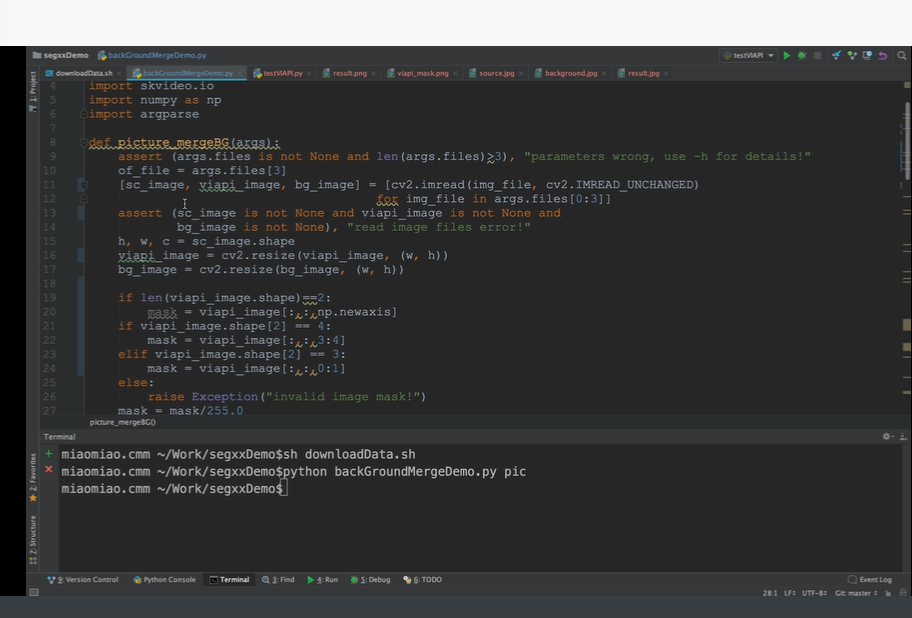
Task: Run the testVIAPI configuration with the green play icon
Action: [786, 55]
